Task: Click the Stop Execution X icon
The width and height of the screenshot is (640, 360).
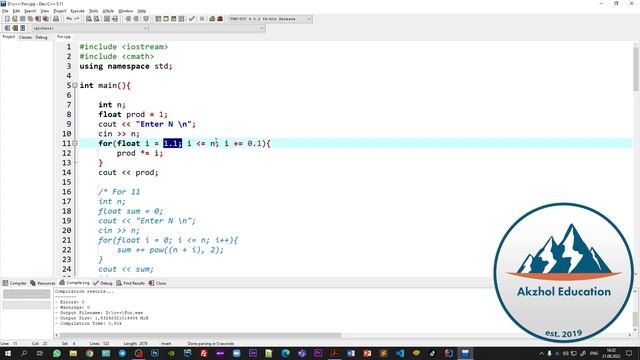Action: click(202, 19)
